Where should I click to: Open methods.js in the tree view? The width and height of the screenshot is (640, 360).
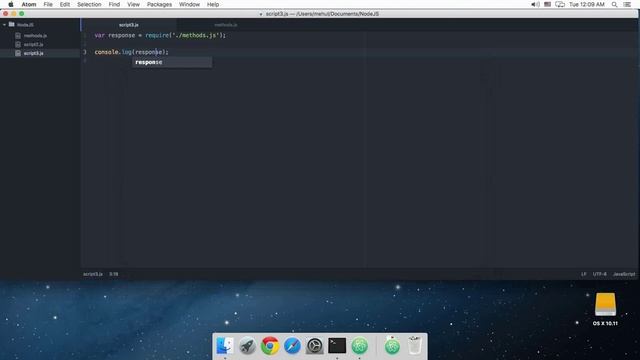pyautogui.click(x=35, y=36)
